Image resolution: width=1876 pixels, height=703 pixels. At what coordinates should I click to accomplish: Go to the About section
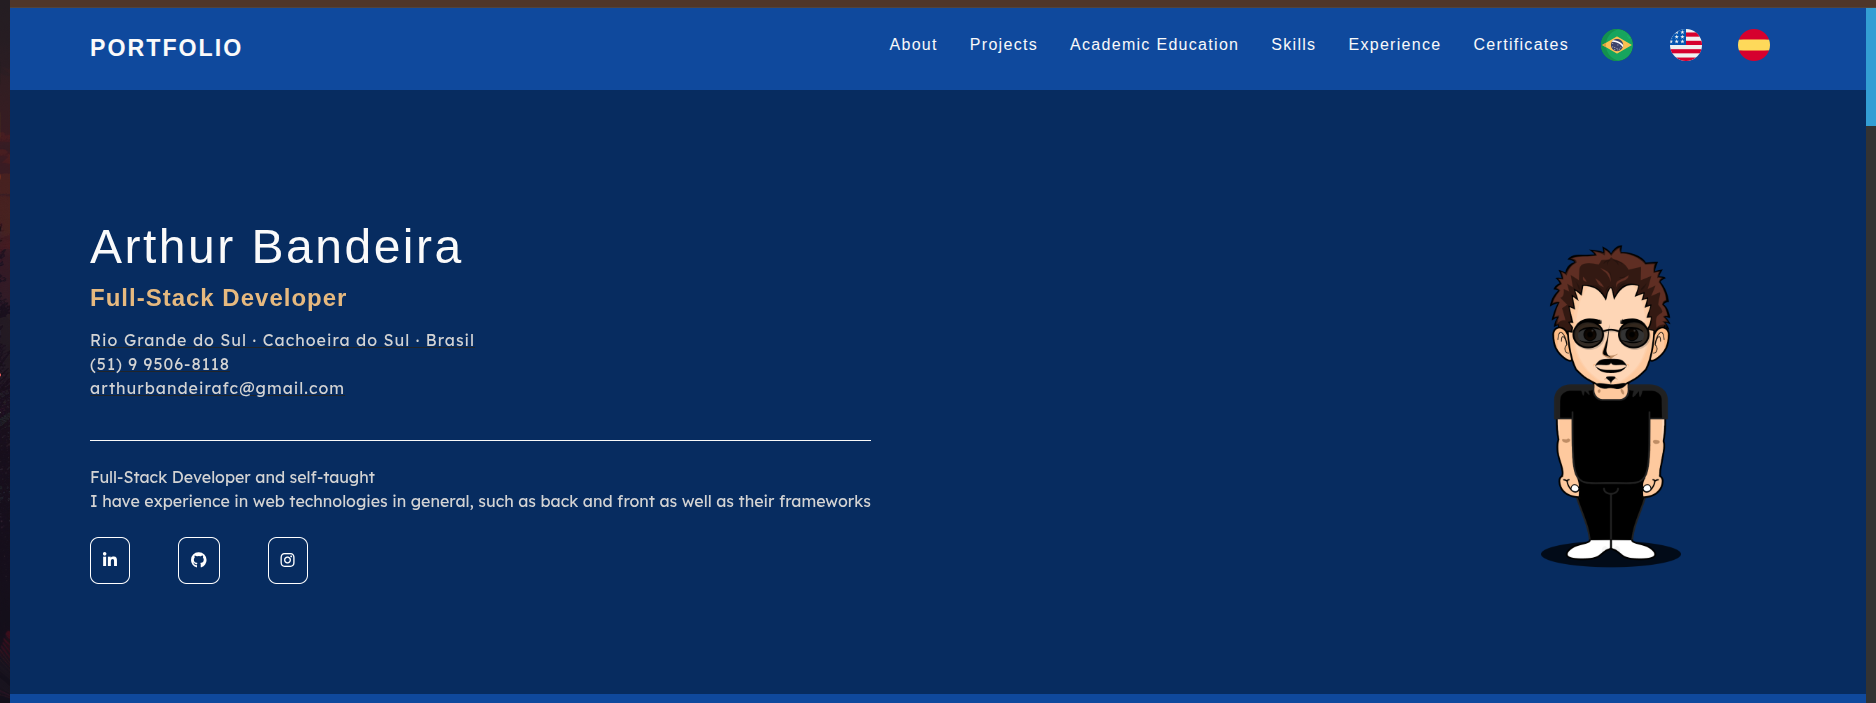click(x=913, y=45)
